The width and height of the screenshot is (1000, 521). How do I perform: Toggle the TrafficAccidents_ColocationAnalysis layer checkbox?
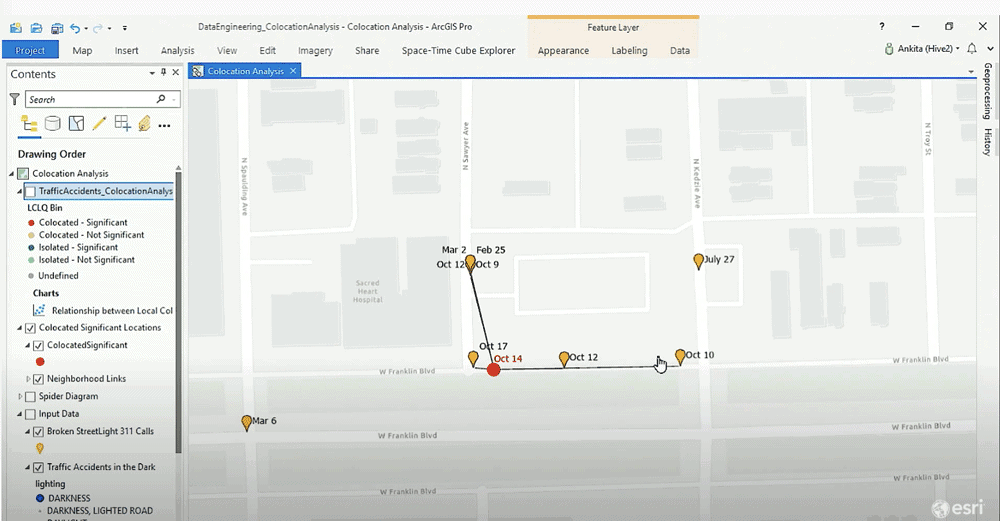point(31,191)
